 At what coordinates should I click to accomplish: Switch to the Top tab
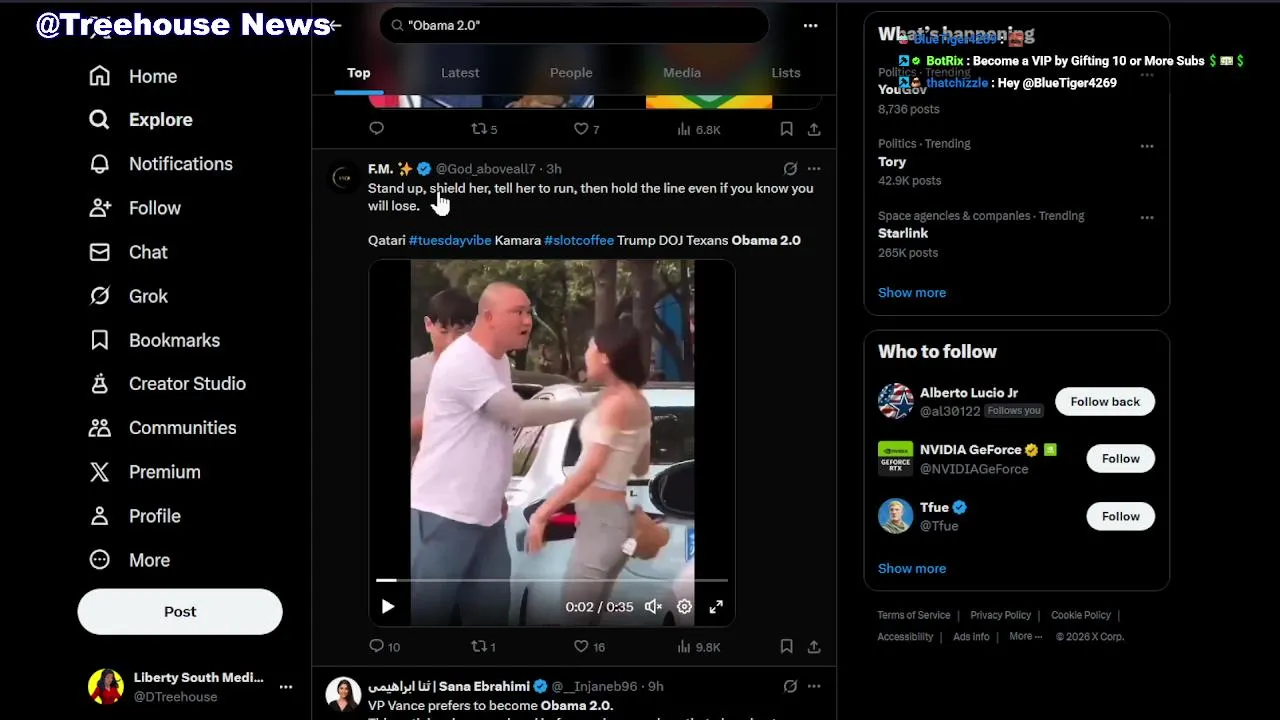[358, 72]
